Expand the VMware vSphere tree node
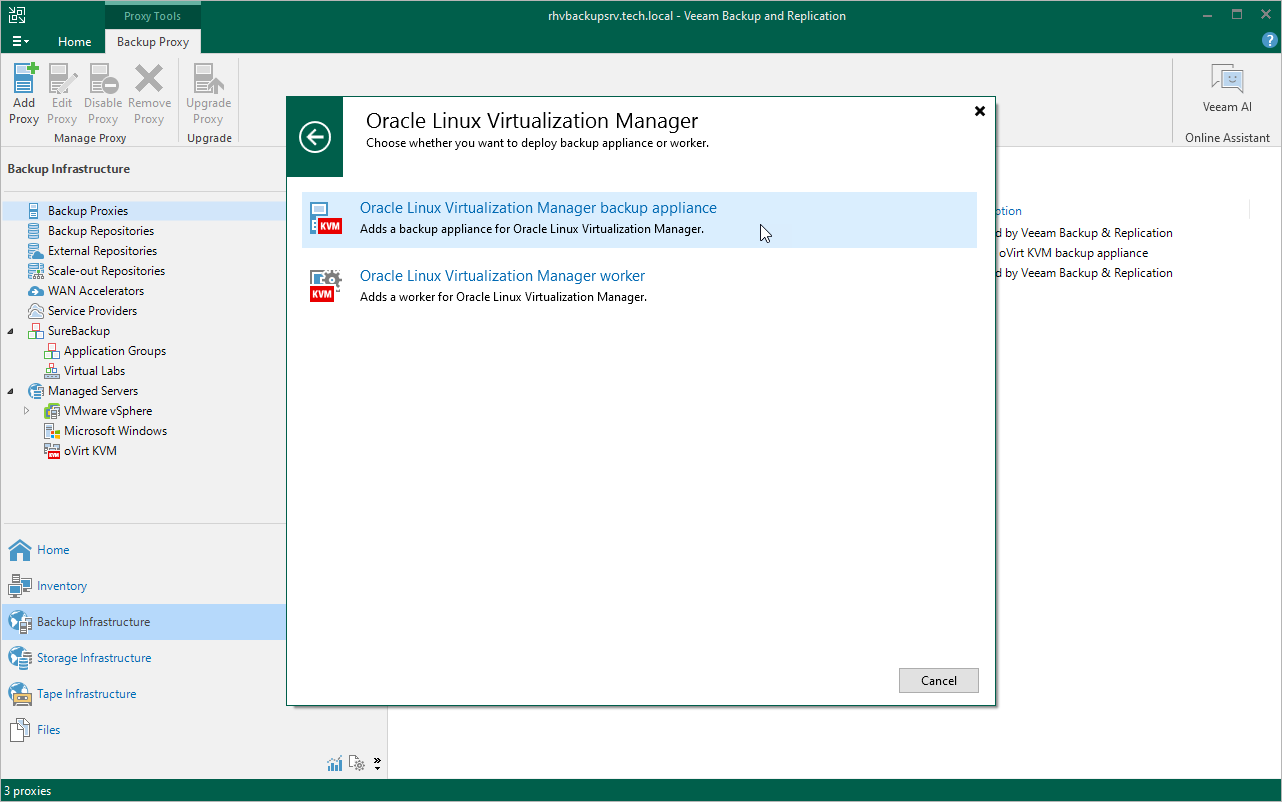 (27, 411)
